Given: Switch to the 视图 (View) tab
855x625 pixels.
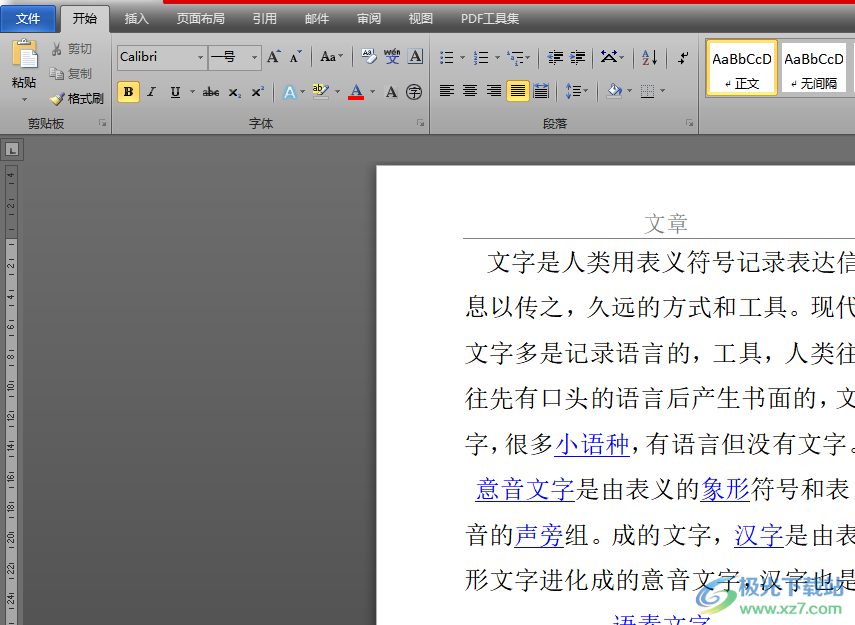Looking at the screenshot, I should (421, 19).
